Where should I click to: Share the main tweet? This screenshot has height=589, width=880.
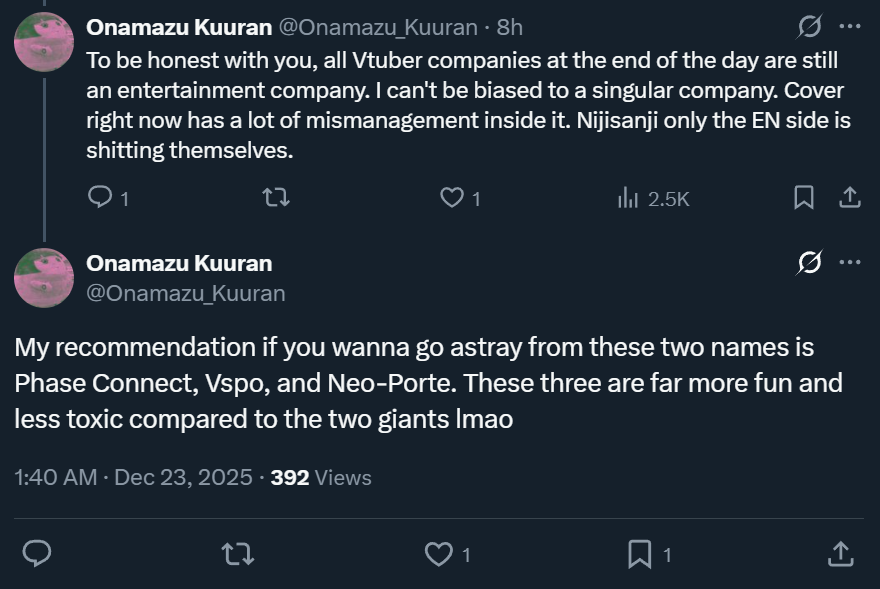[841, 552]
